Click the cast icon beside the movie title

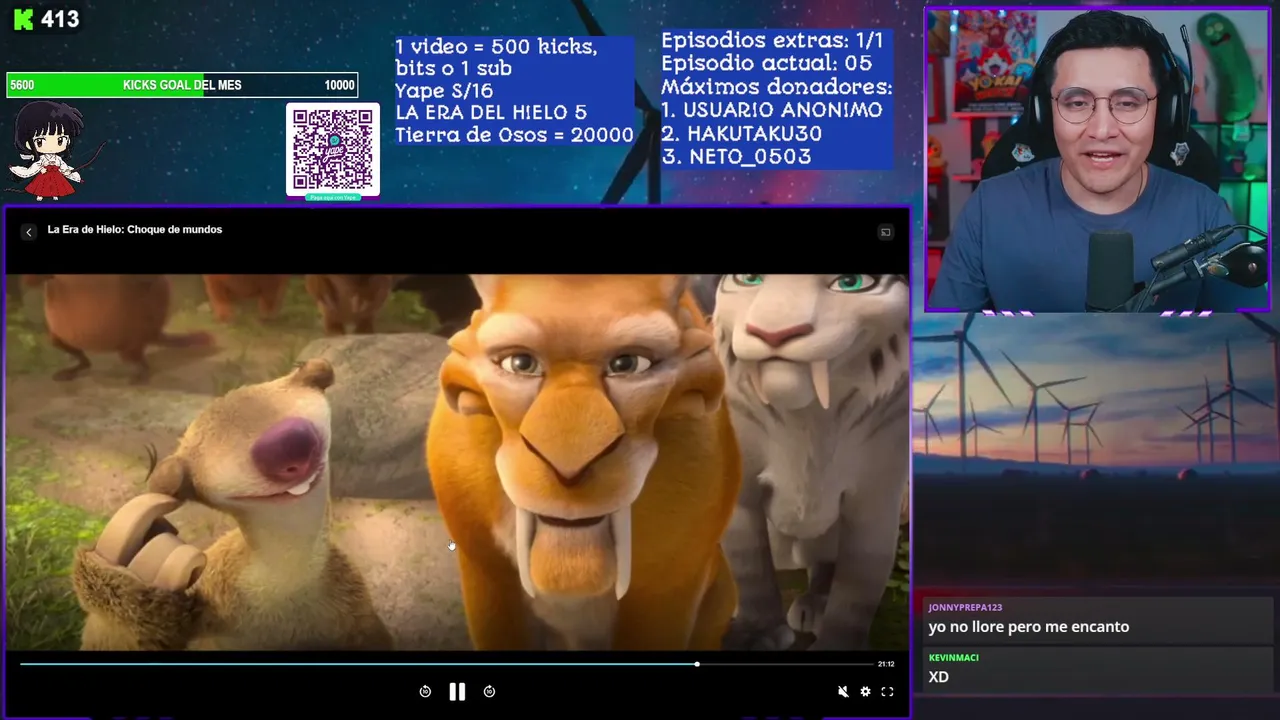(x=885, y=232)
